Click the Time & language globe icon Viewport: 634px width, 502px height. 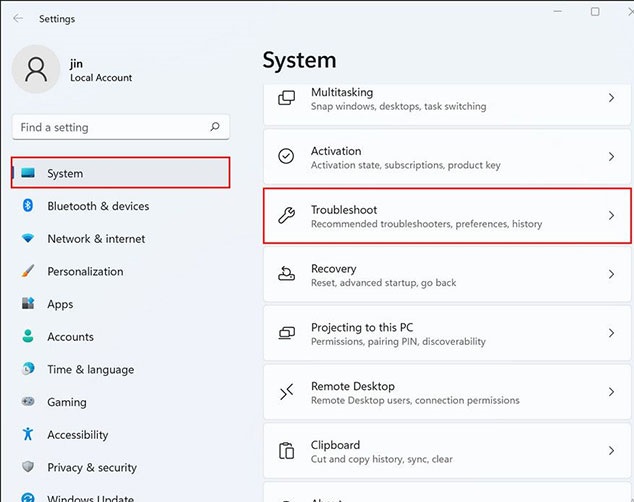tap(28, 369)
